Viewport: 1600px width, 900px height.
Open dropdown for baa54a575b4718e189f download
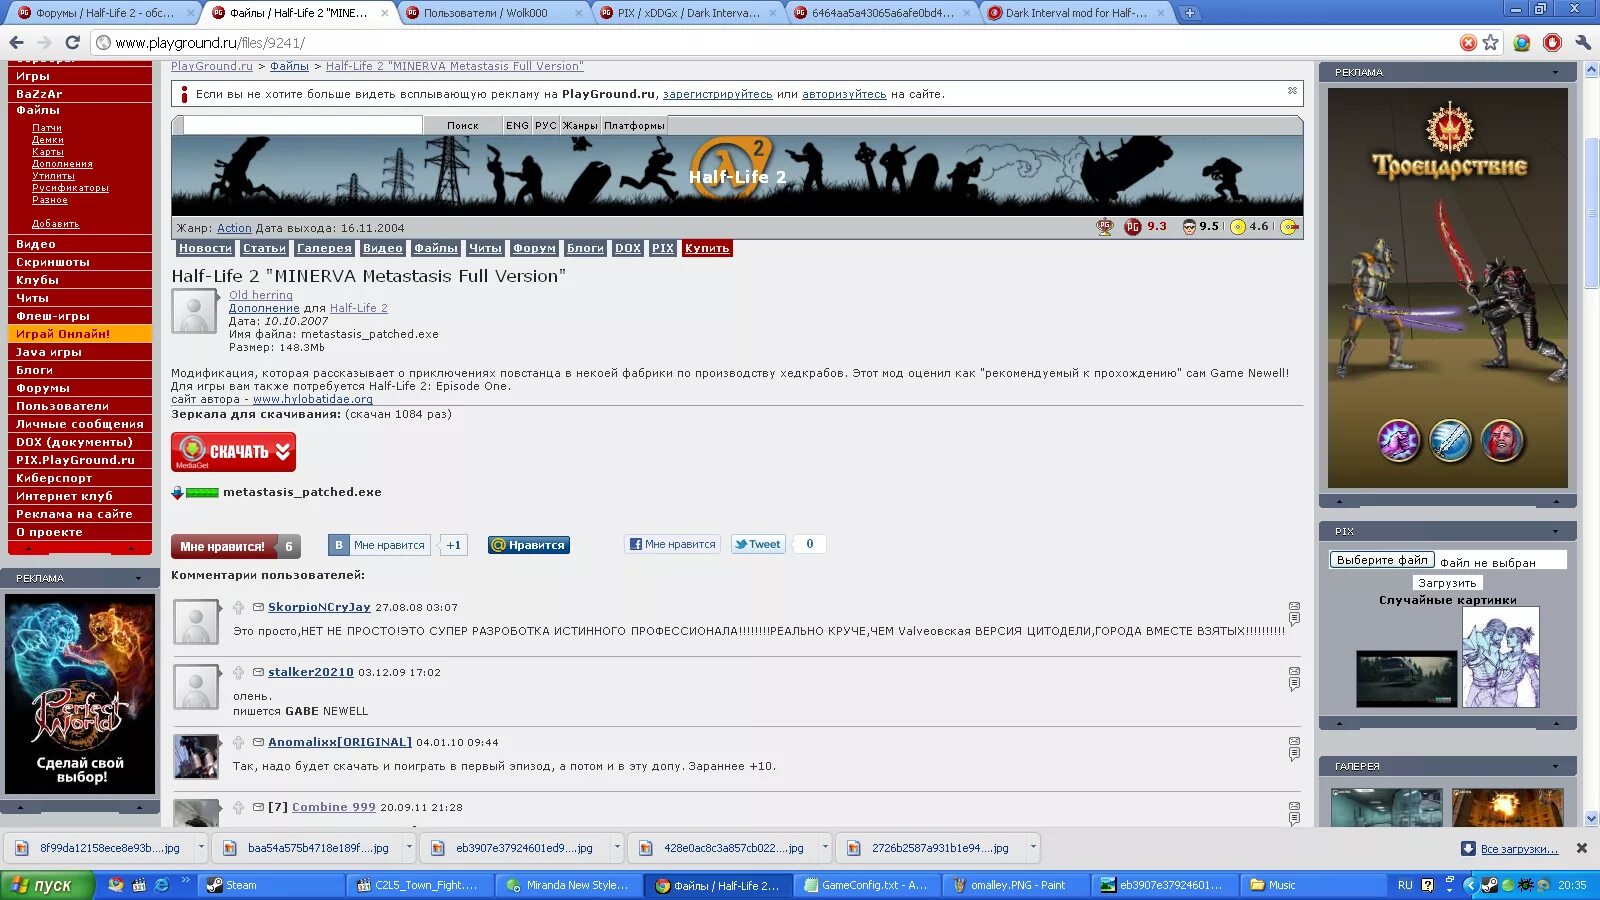(409, 847)
